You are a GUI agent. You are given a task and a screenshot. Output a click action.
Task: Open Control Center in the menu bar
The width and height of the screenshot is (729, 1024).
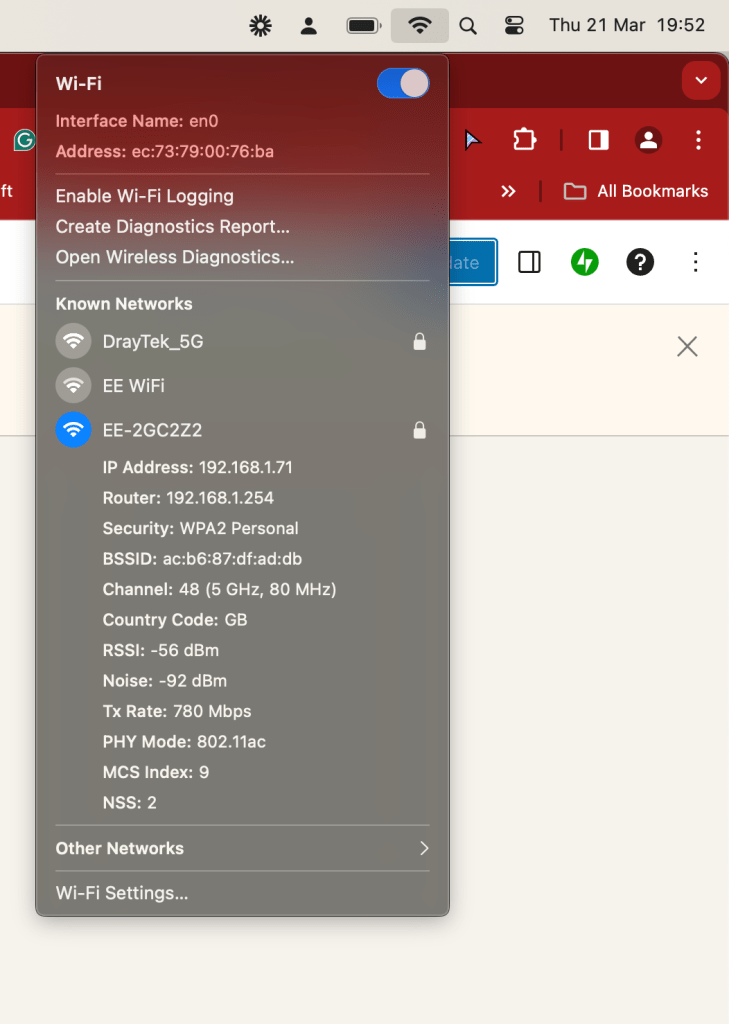coord(514,25)
